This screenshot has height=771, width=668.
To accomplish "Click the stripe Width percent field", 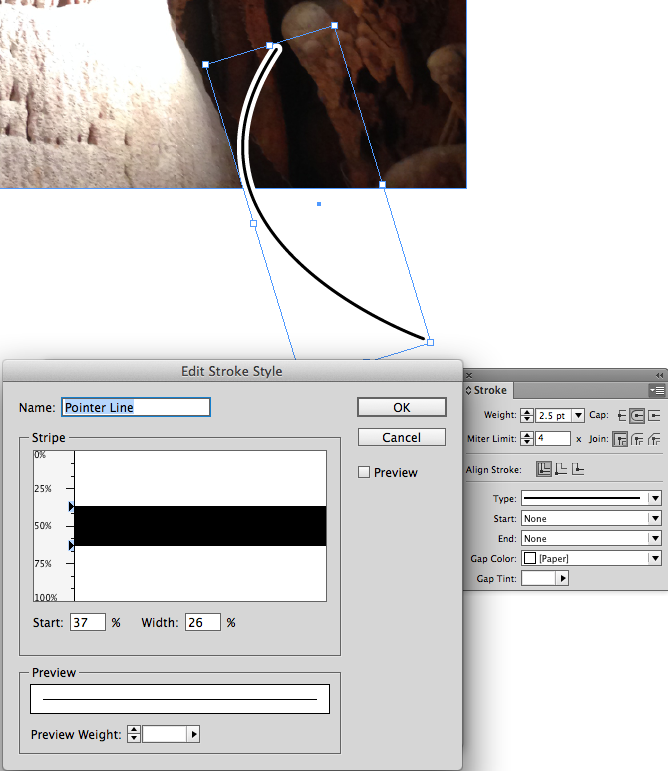I will (203, 622).
